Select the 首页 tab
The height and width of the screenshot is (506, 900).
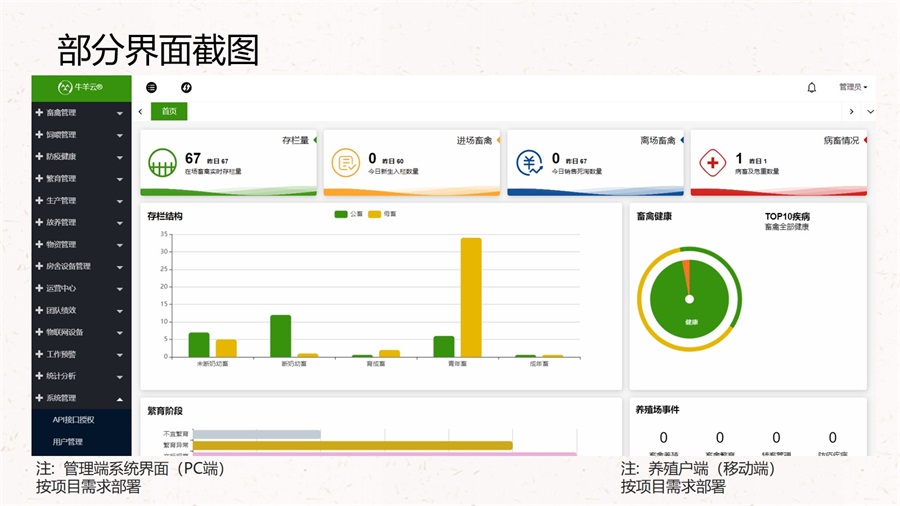click(x=169, y=112)
